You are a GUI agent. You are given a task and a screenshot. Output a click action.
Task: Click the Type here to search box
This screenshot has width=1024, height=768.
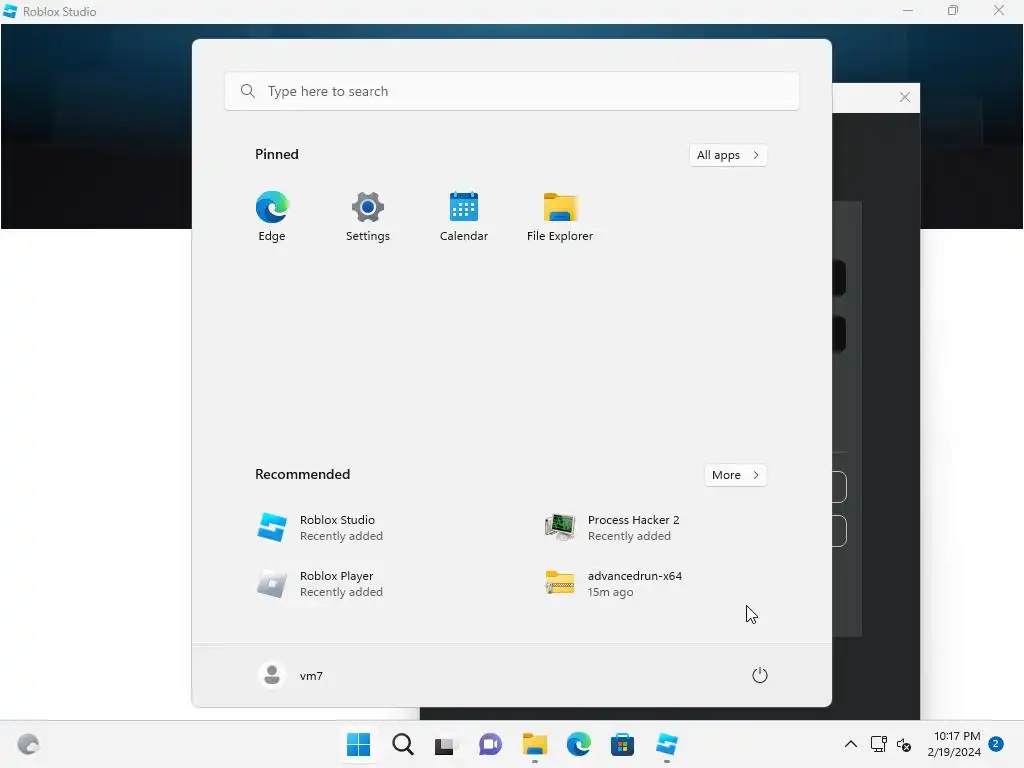pos(512,91)
